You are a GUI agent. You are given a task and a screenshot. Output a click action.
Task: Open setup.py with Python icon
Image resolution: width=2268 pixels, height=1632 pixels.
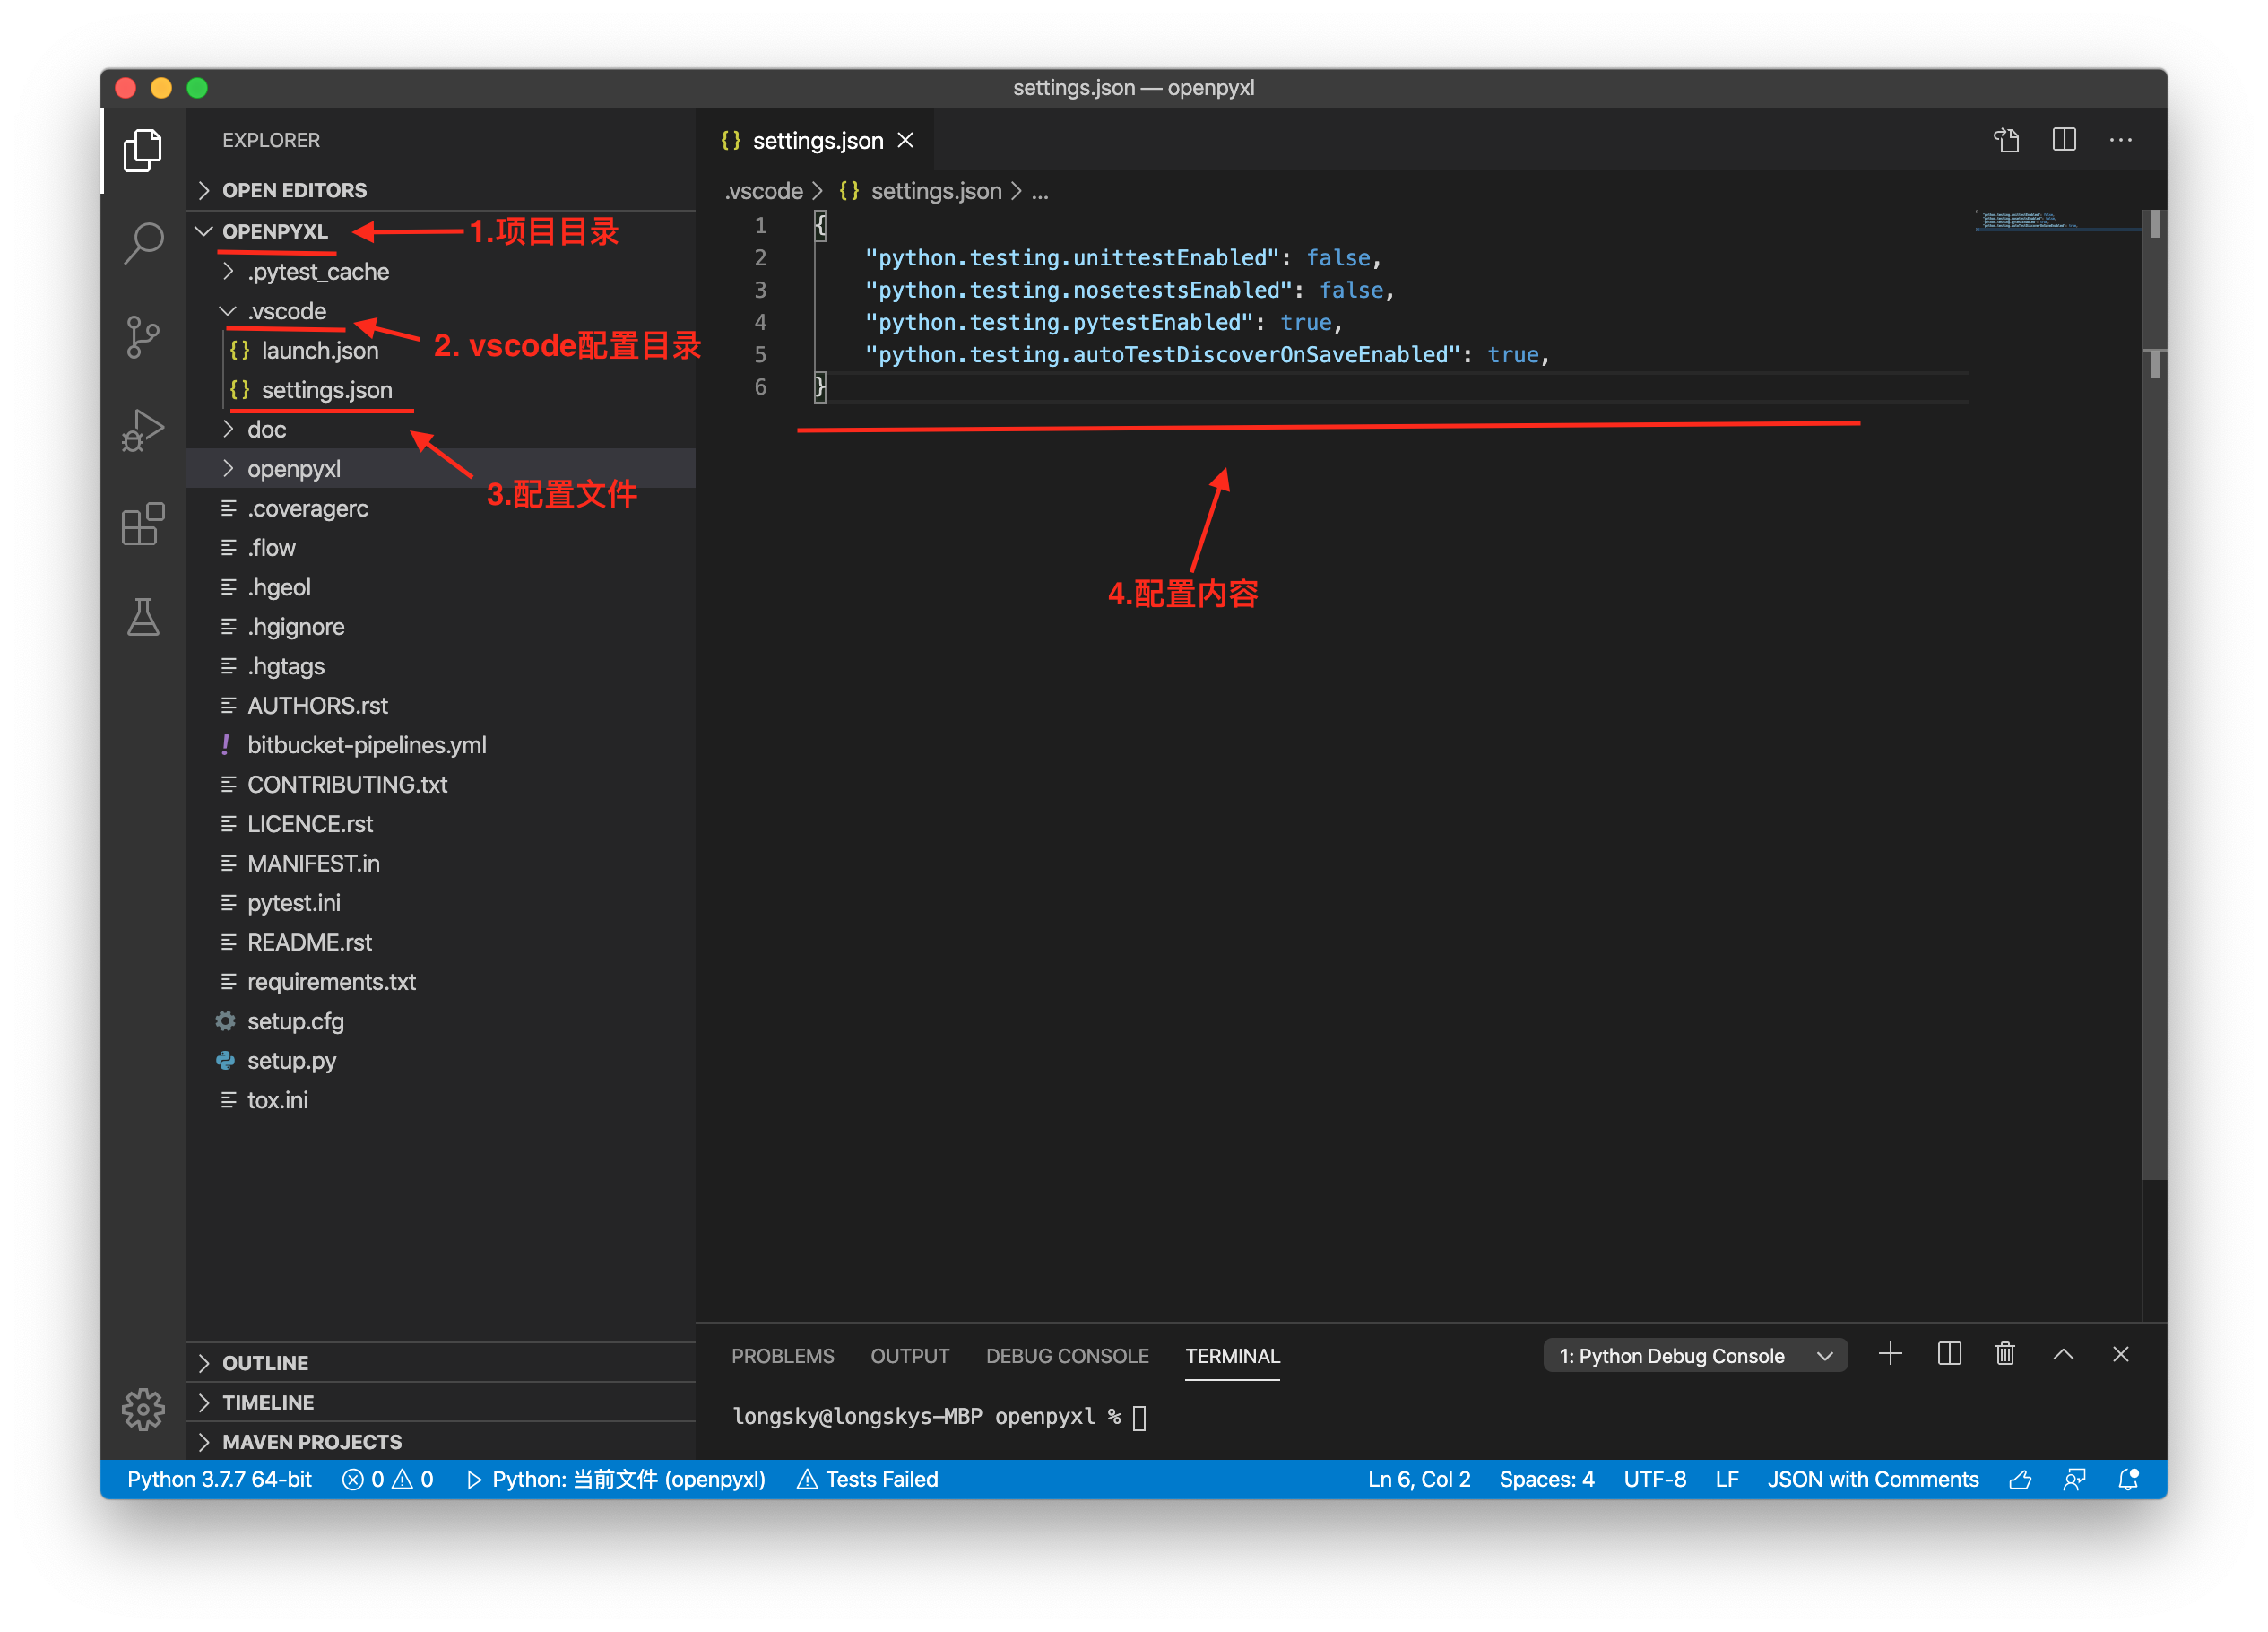coord(290,1060)
